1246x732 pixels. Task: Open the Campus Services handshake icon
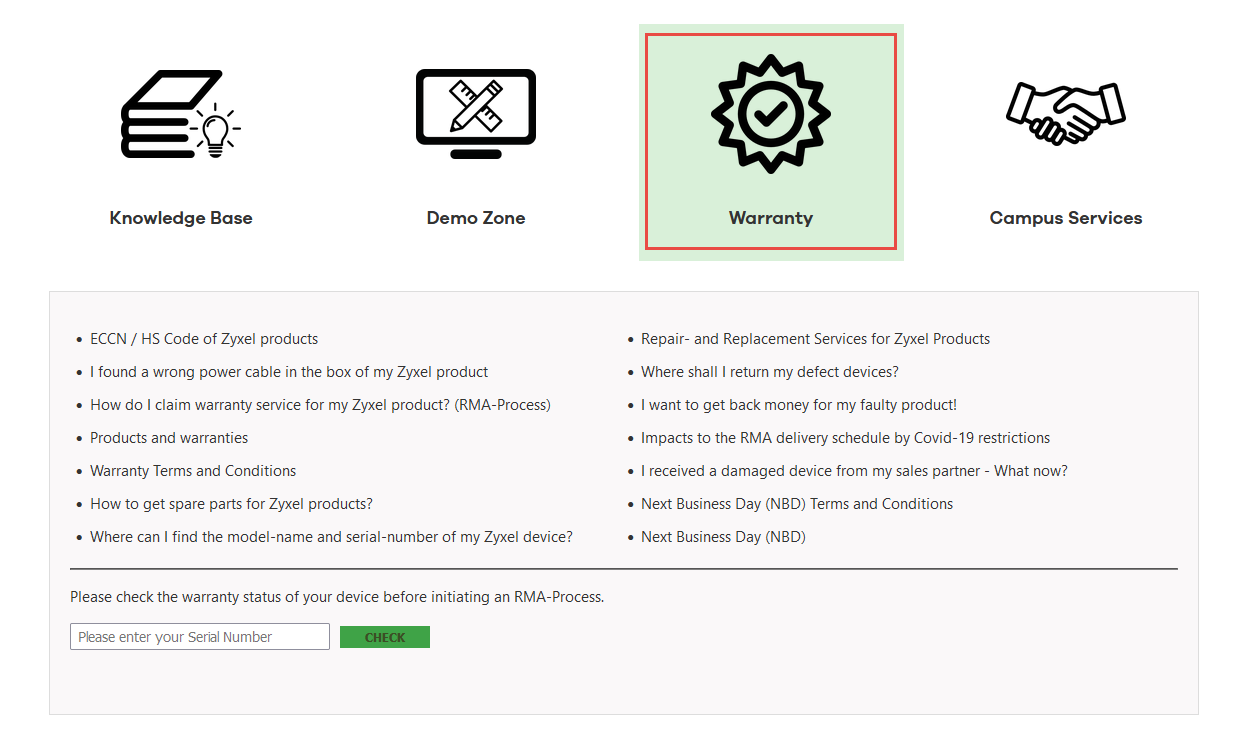point(1066,113)
